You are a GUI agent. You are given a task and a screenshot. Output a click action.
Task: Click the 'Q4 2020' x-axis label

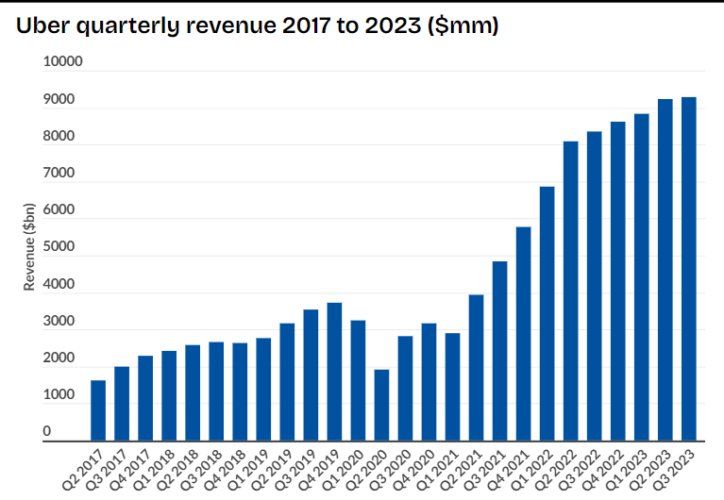coord(414,469)
